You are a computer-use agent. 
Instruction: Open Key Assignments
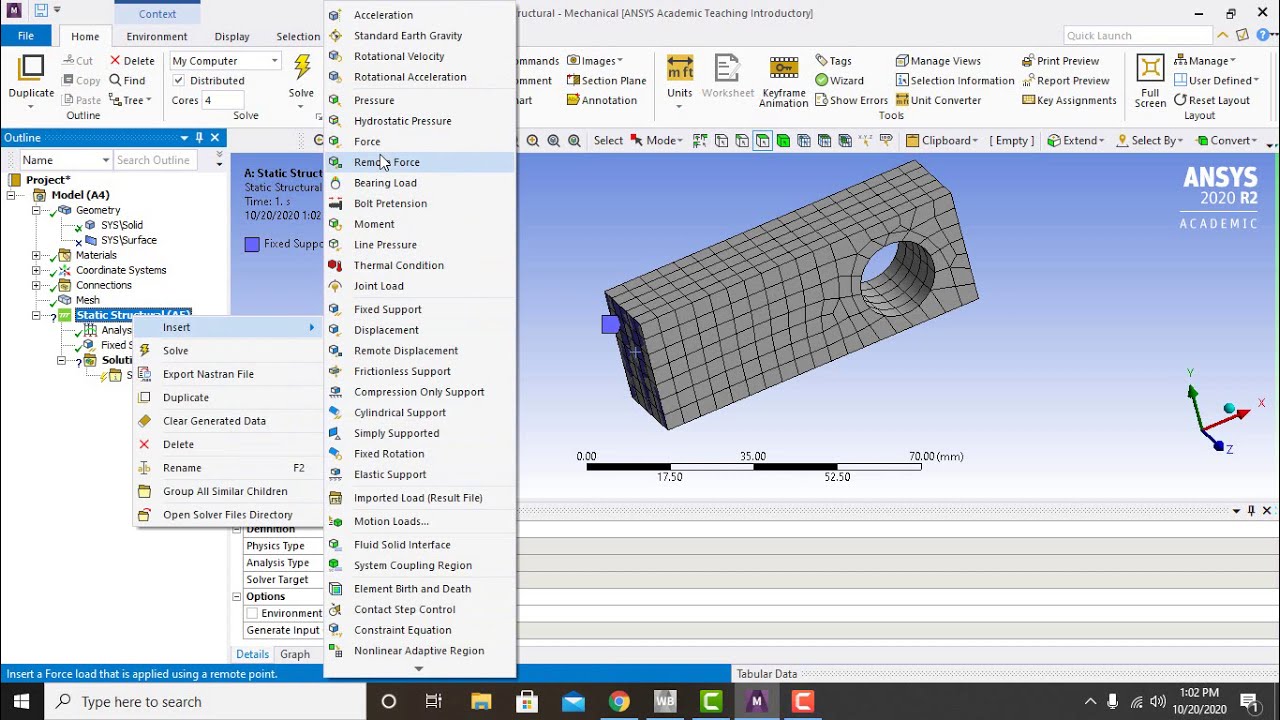(x=1069, y=100)
